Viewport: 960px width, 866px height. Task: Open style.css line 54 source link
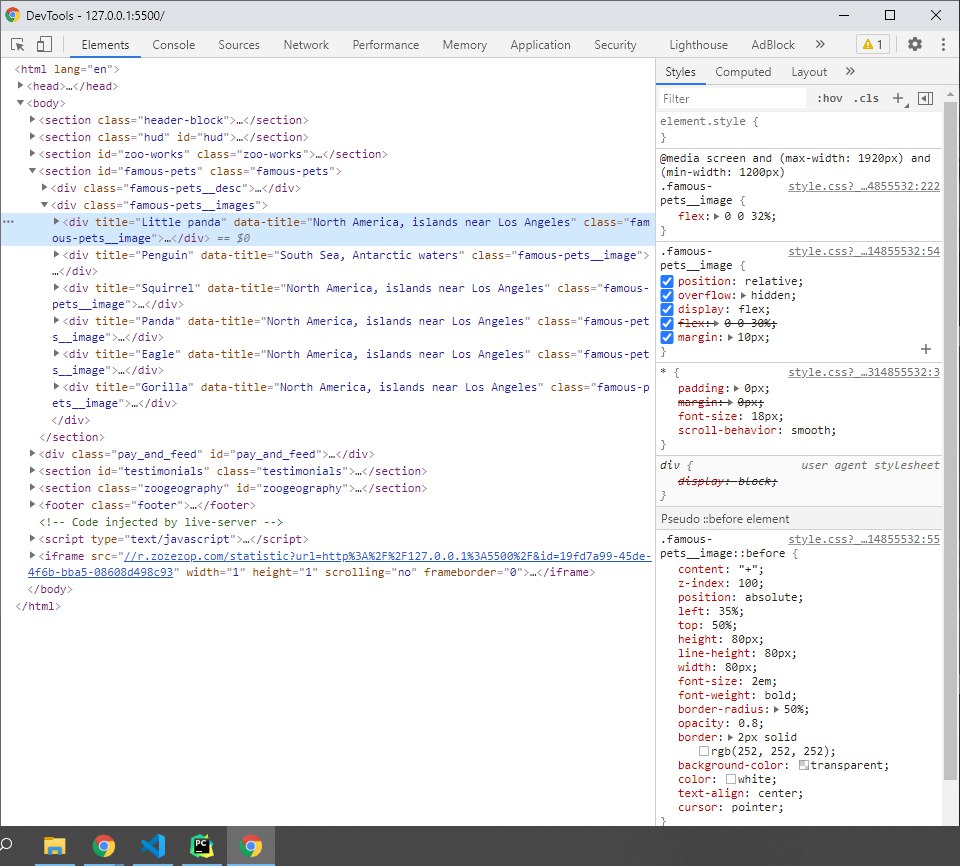(x=863, y=251)
